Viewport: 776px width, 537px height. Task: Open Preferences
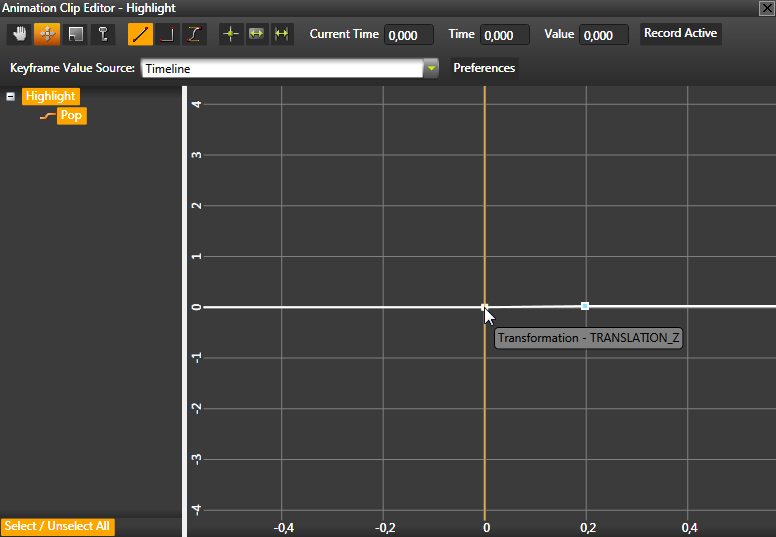484,69
